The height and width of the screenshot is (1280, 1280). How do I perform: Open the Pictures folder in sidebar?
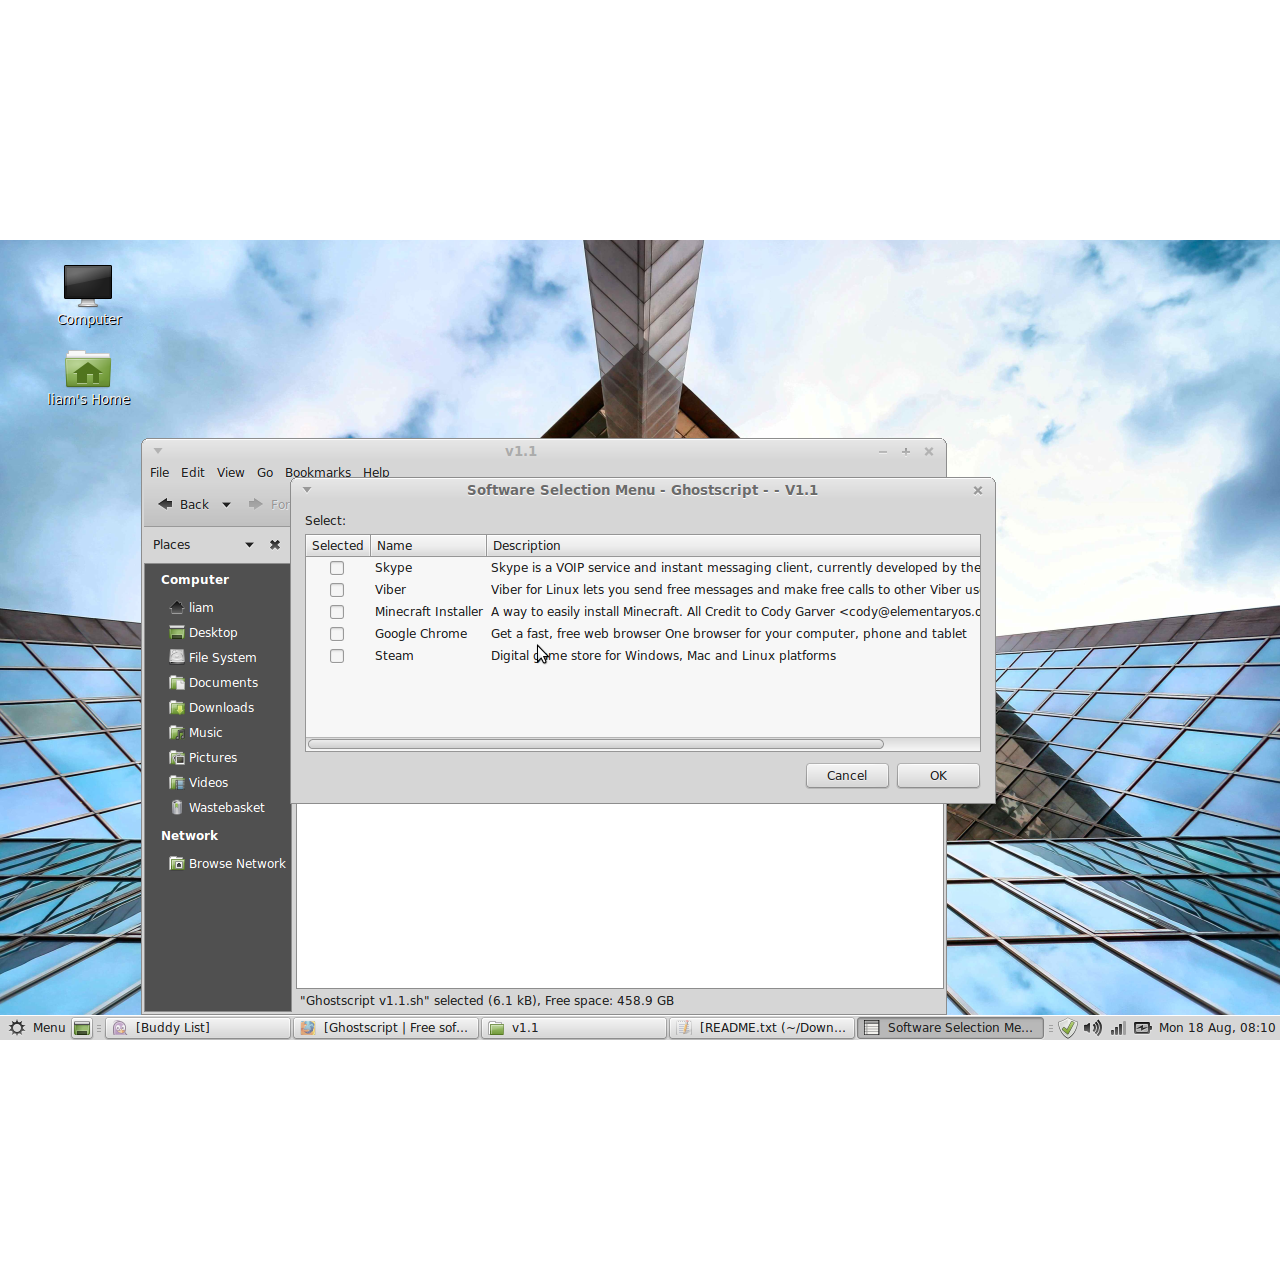click(212, 757)
